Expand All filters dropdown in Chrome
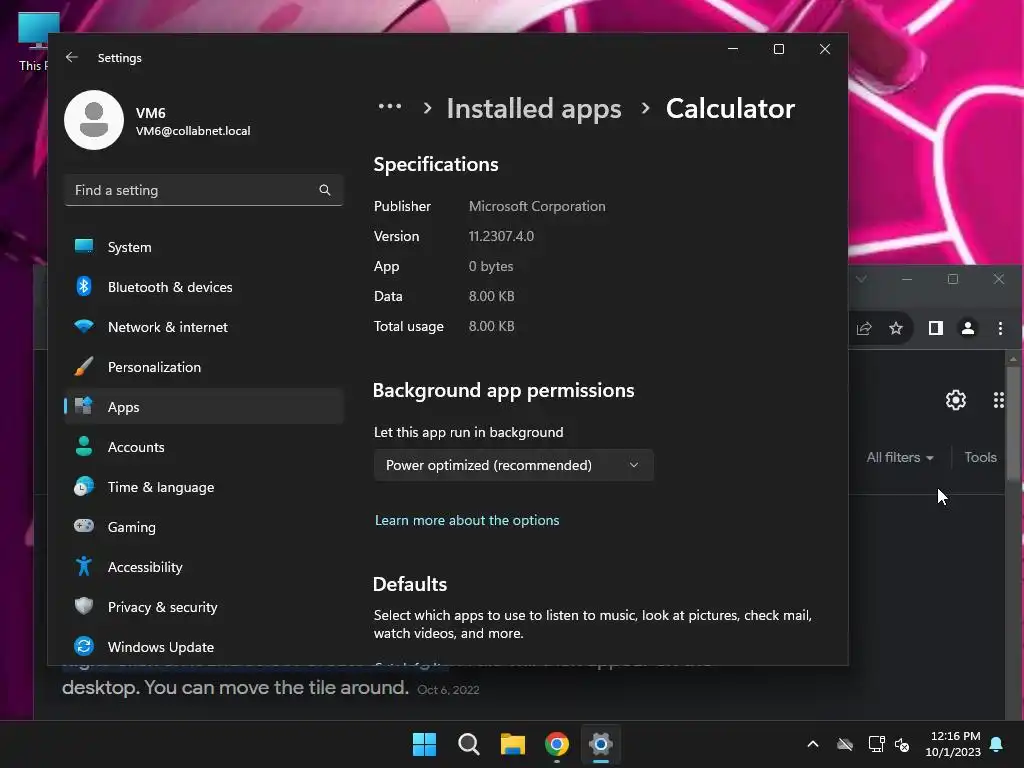The image size is (1024, 768). click(x=899, y=457)
